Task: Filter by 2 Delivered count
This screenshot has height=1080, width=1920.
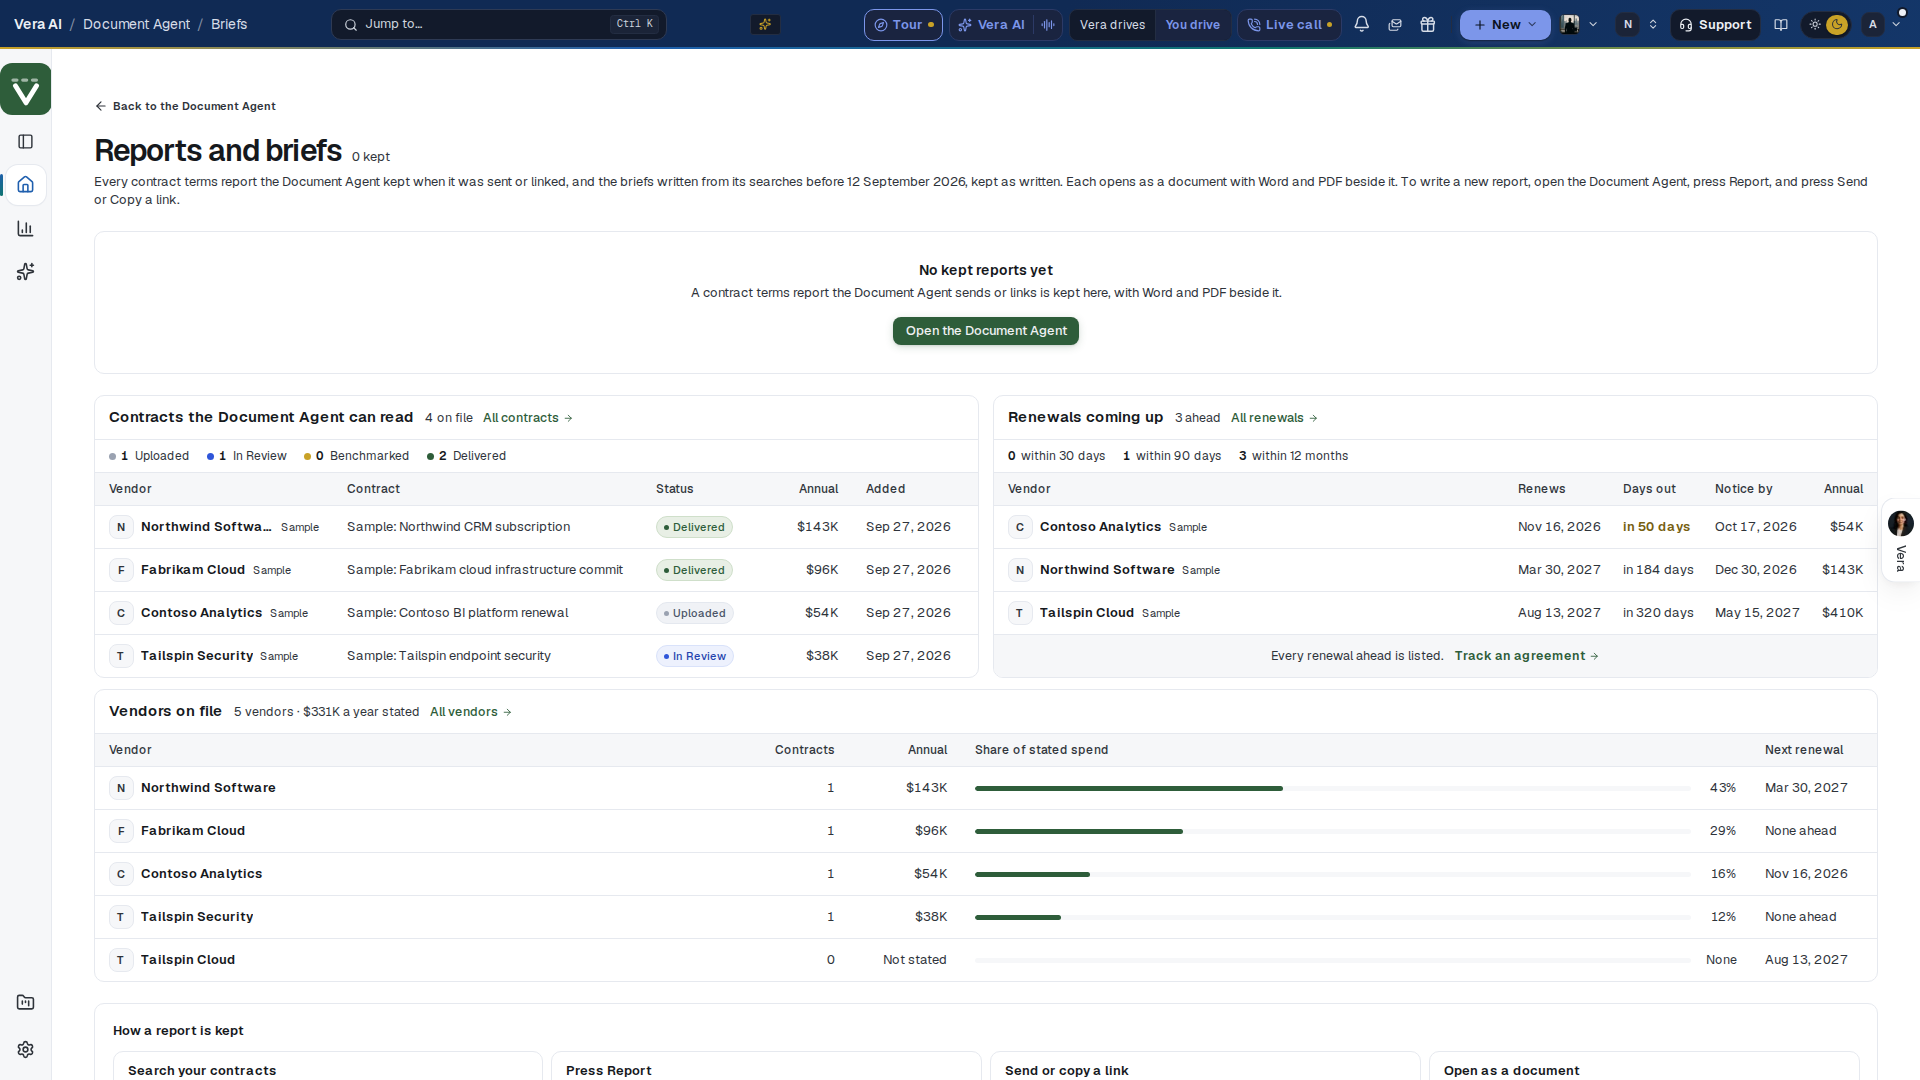Action: coord(466,456)
